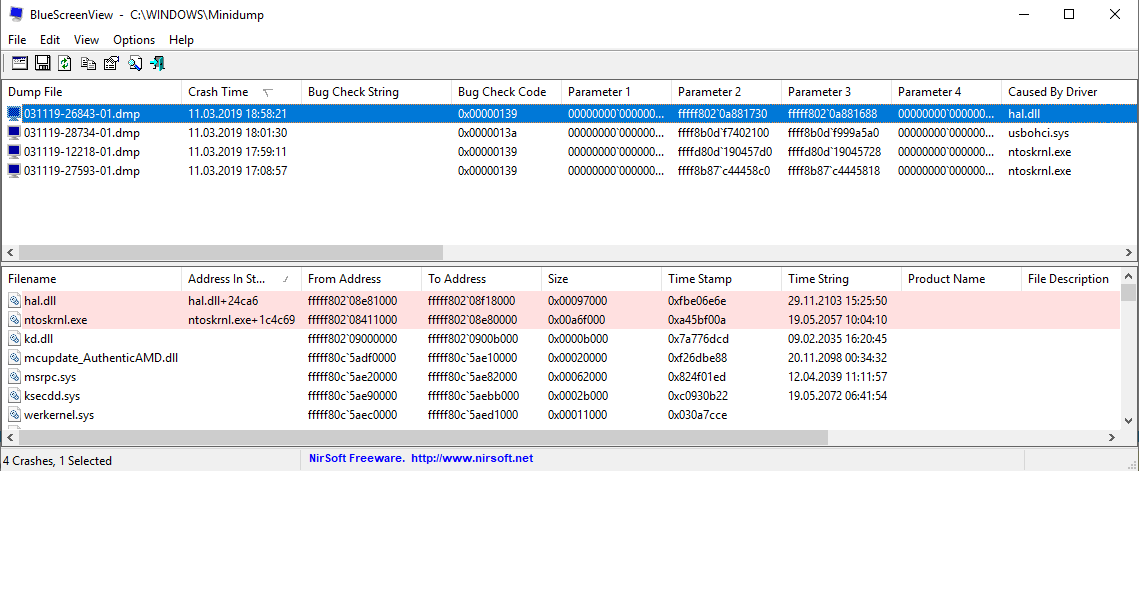The width and height of the screenshot is (1139, 614).
Task: Sort lower pane by Filename header
Action: pos(92,278)
